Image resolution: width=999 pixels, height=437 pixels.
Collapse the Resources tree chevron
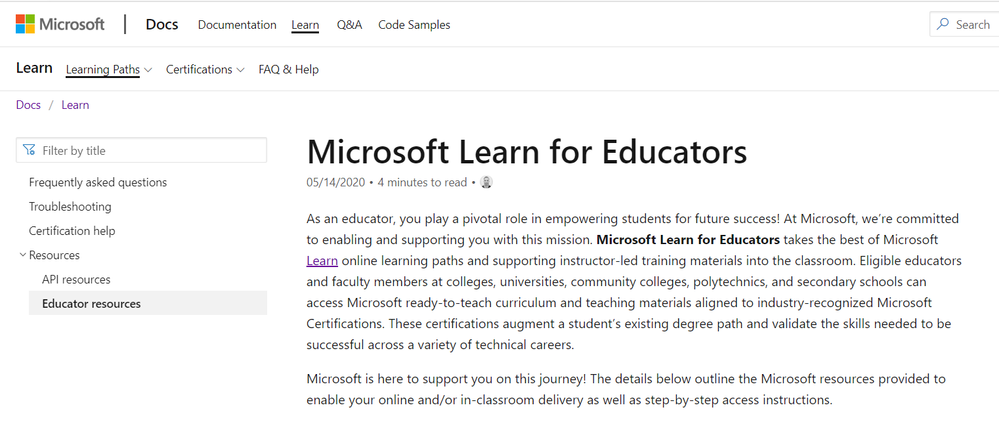point(22,255)
